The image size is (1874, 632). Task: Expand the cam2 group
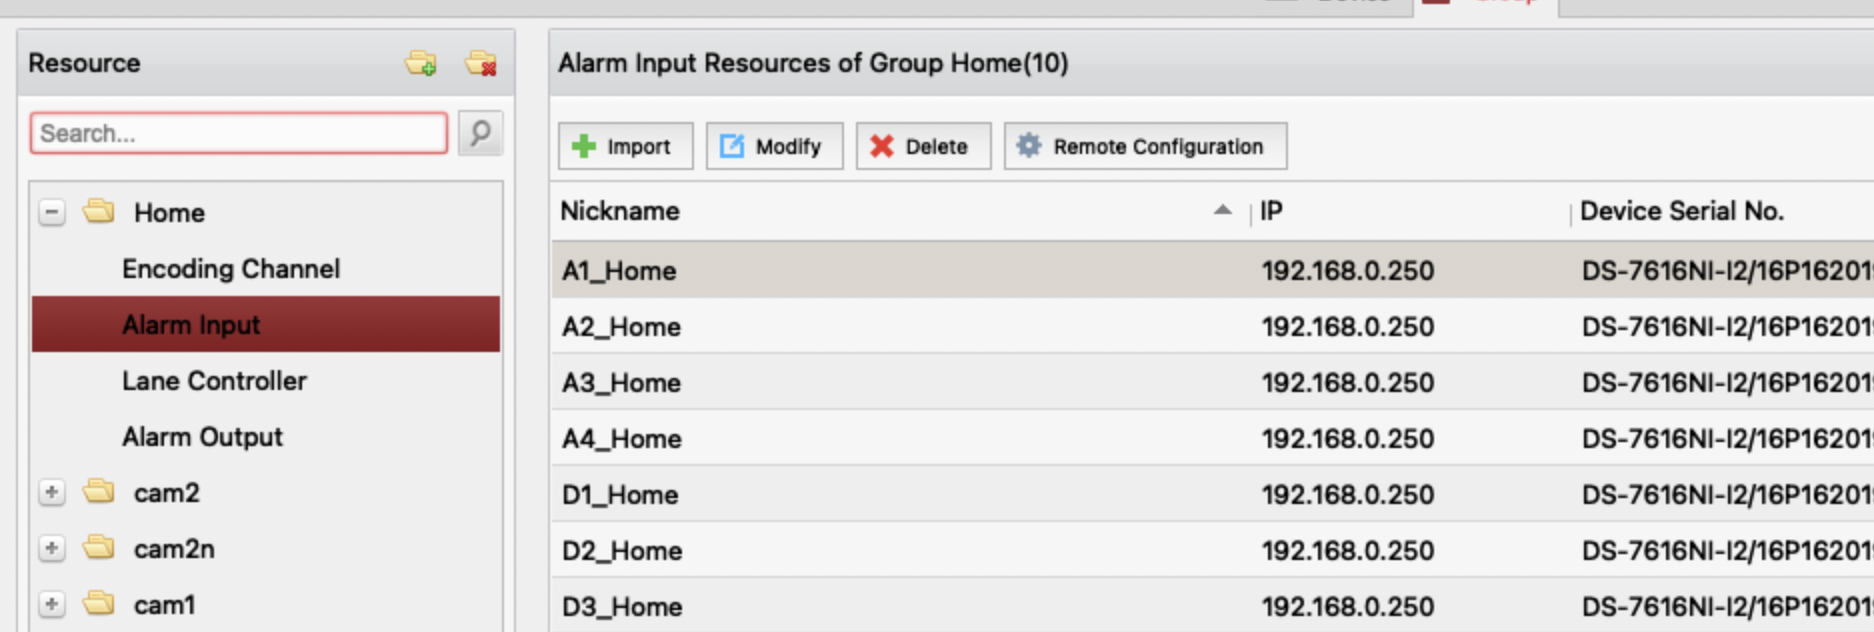tap(52, 493)
